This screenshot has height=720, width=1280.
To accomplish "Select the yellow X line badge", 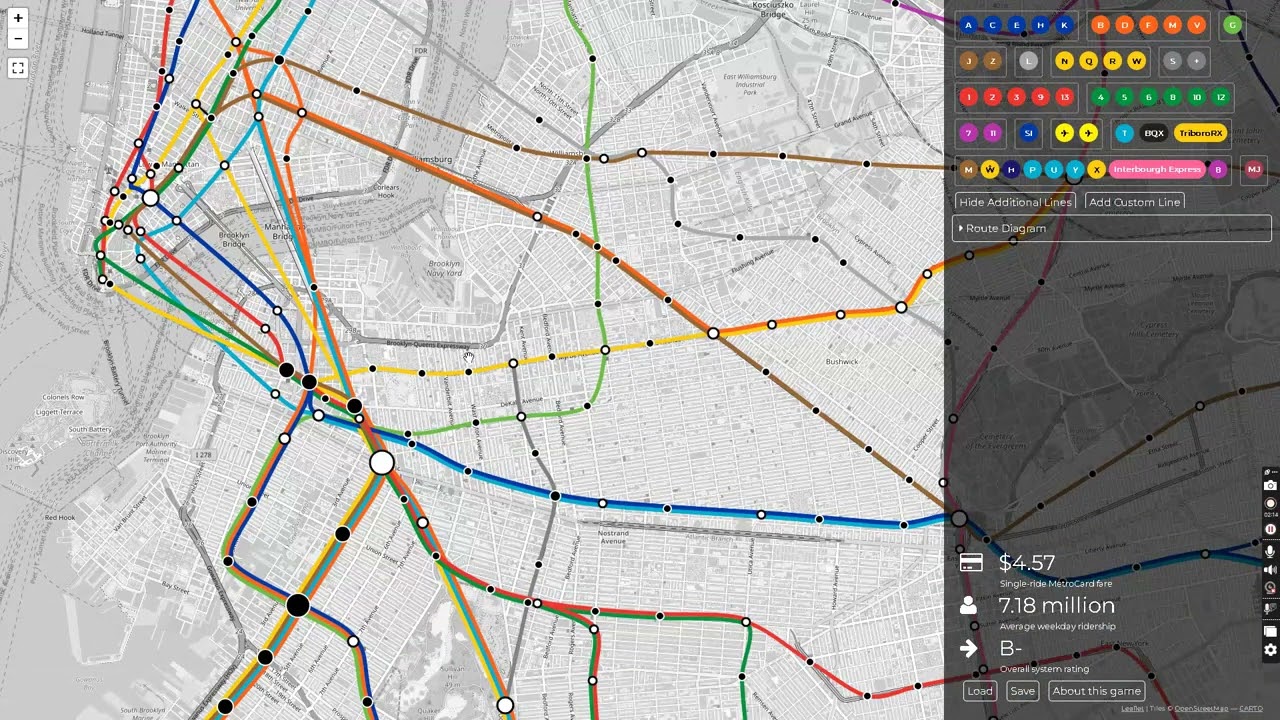I will (1096, 169).
